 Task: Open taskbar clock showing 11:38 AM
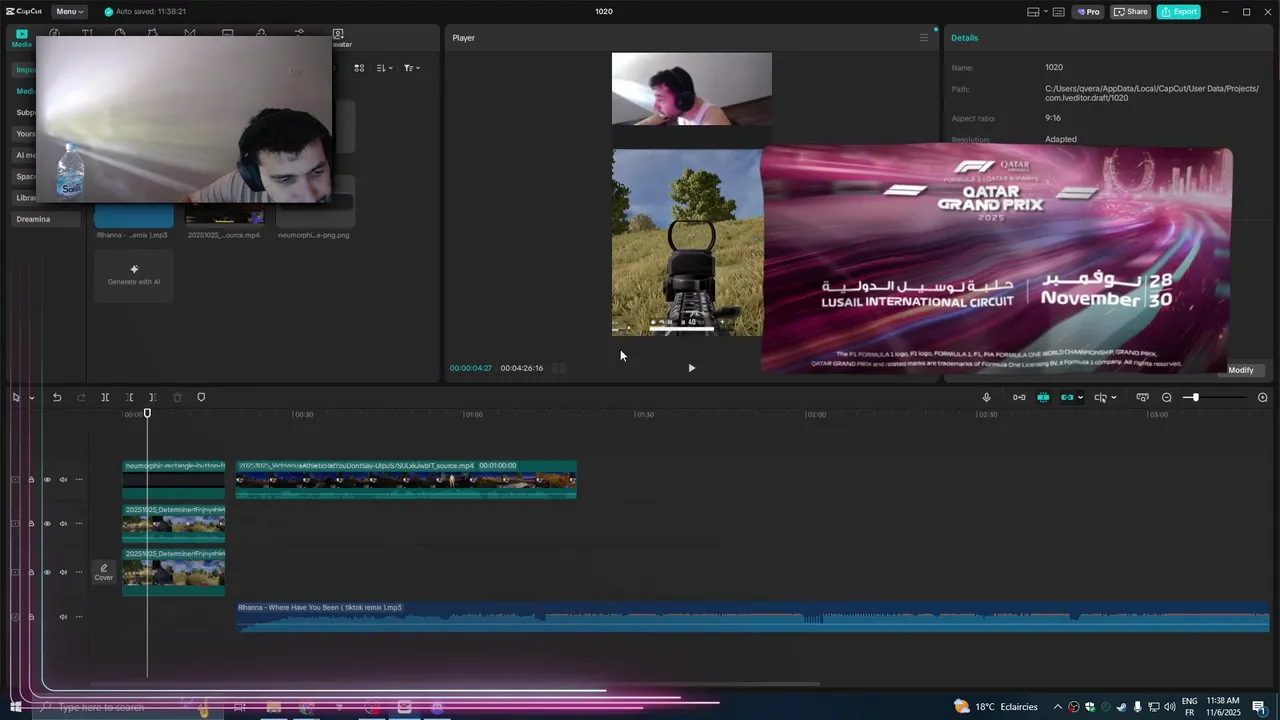click(1224, 707)
